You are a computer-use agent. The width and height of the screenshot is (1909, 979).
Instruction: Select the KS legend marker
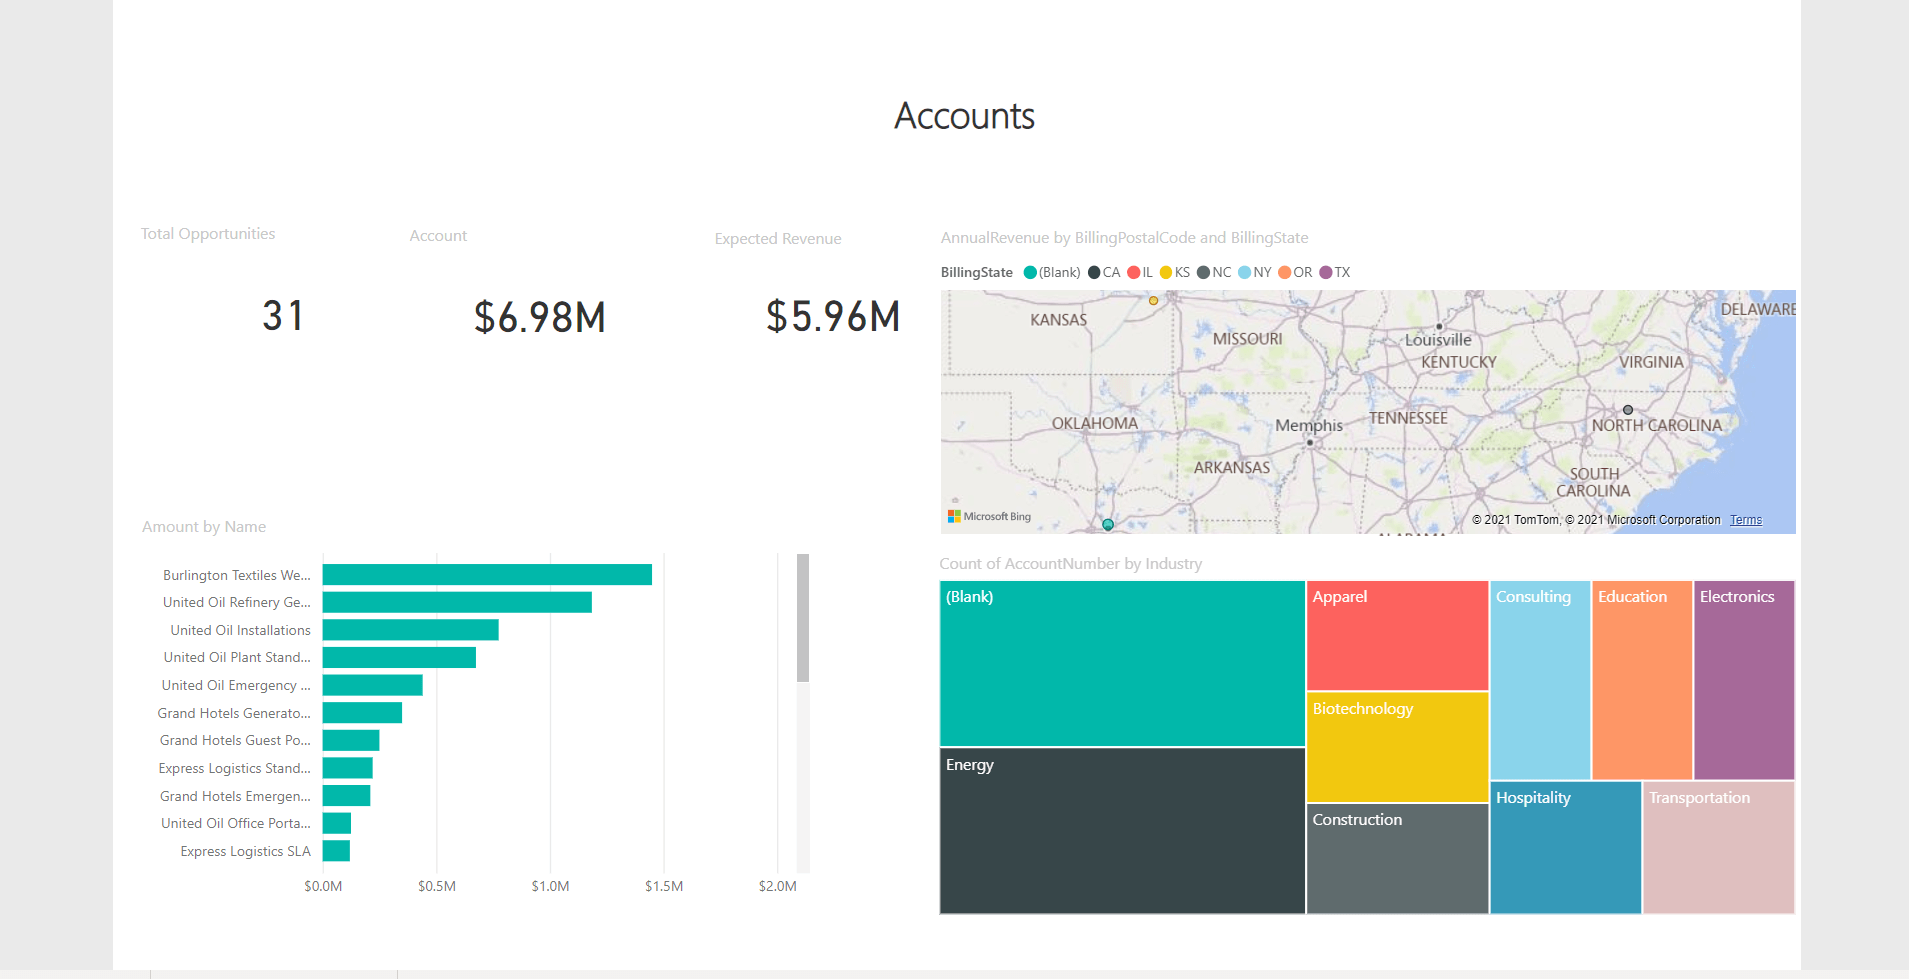click(1166, 272)
